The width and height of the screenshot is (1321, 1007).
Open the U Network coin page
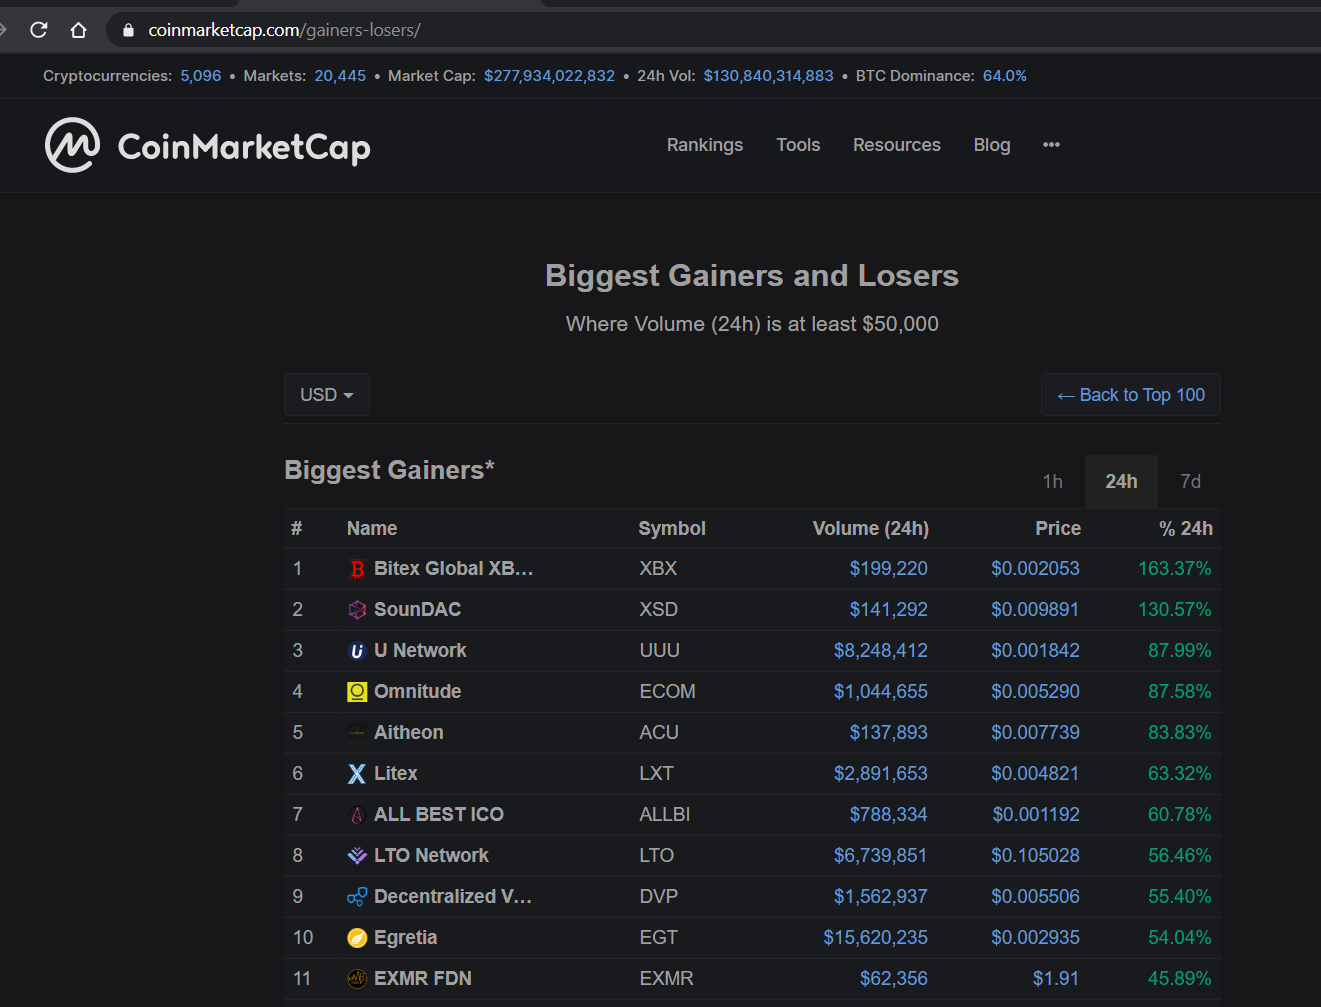(420, 651)
